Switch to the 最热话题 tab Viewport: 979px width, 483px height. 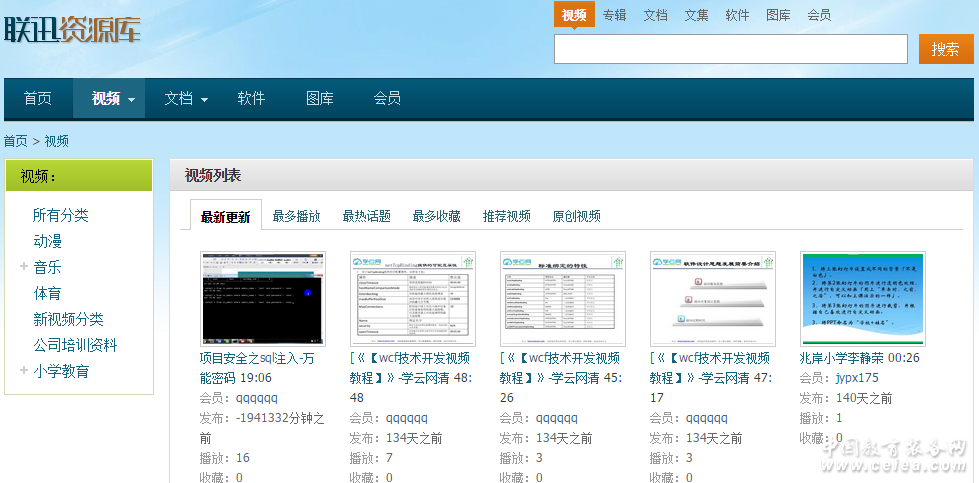click(366, 216)
